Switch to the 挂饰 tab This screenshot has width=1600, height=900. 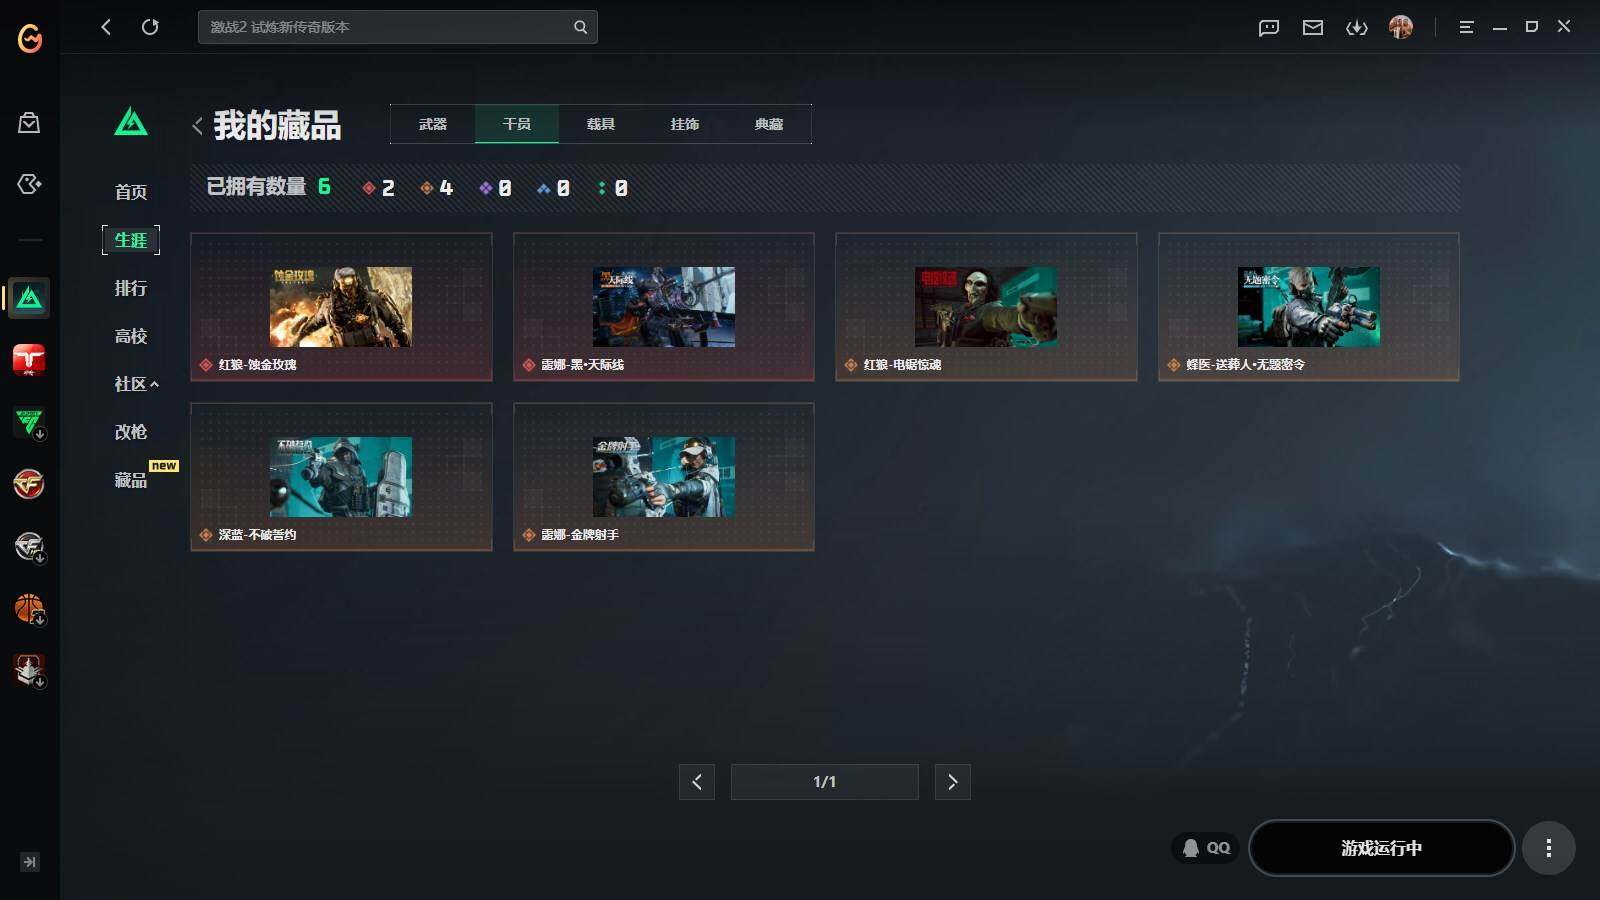pos(685,124)
